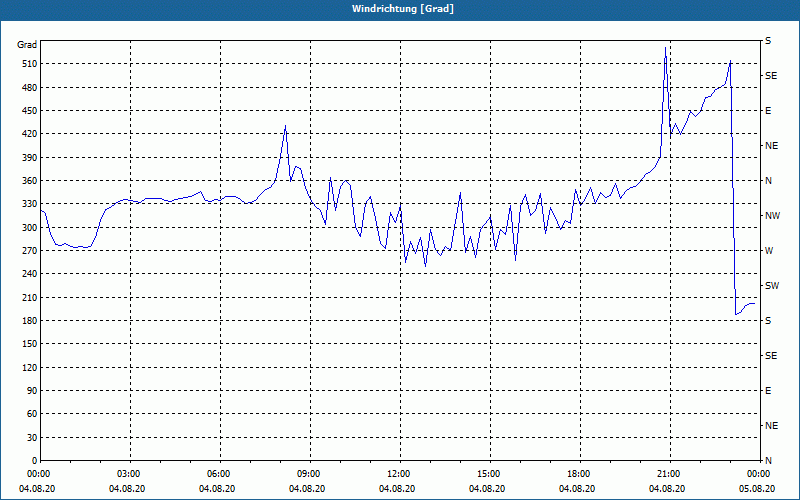Select the 12:00 time label

tap(401, 474)
